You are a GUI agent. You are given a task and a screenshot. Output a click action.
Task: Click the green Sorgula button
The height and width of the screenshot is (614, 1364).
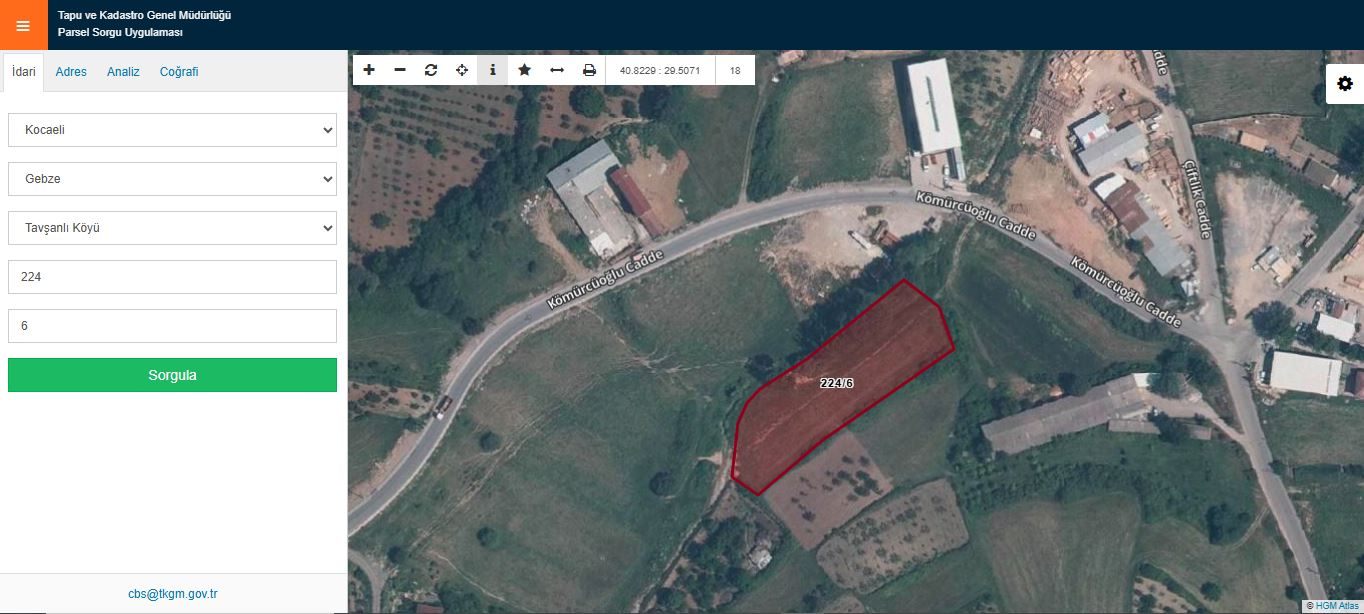(x=172, y=375)
